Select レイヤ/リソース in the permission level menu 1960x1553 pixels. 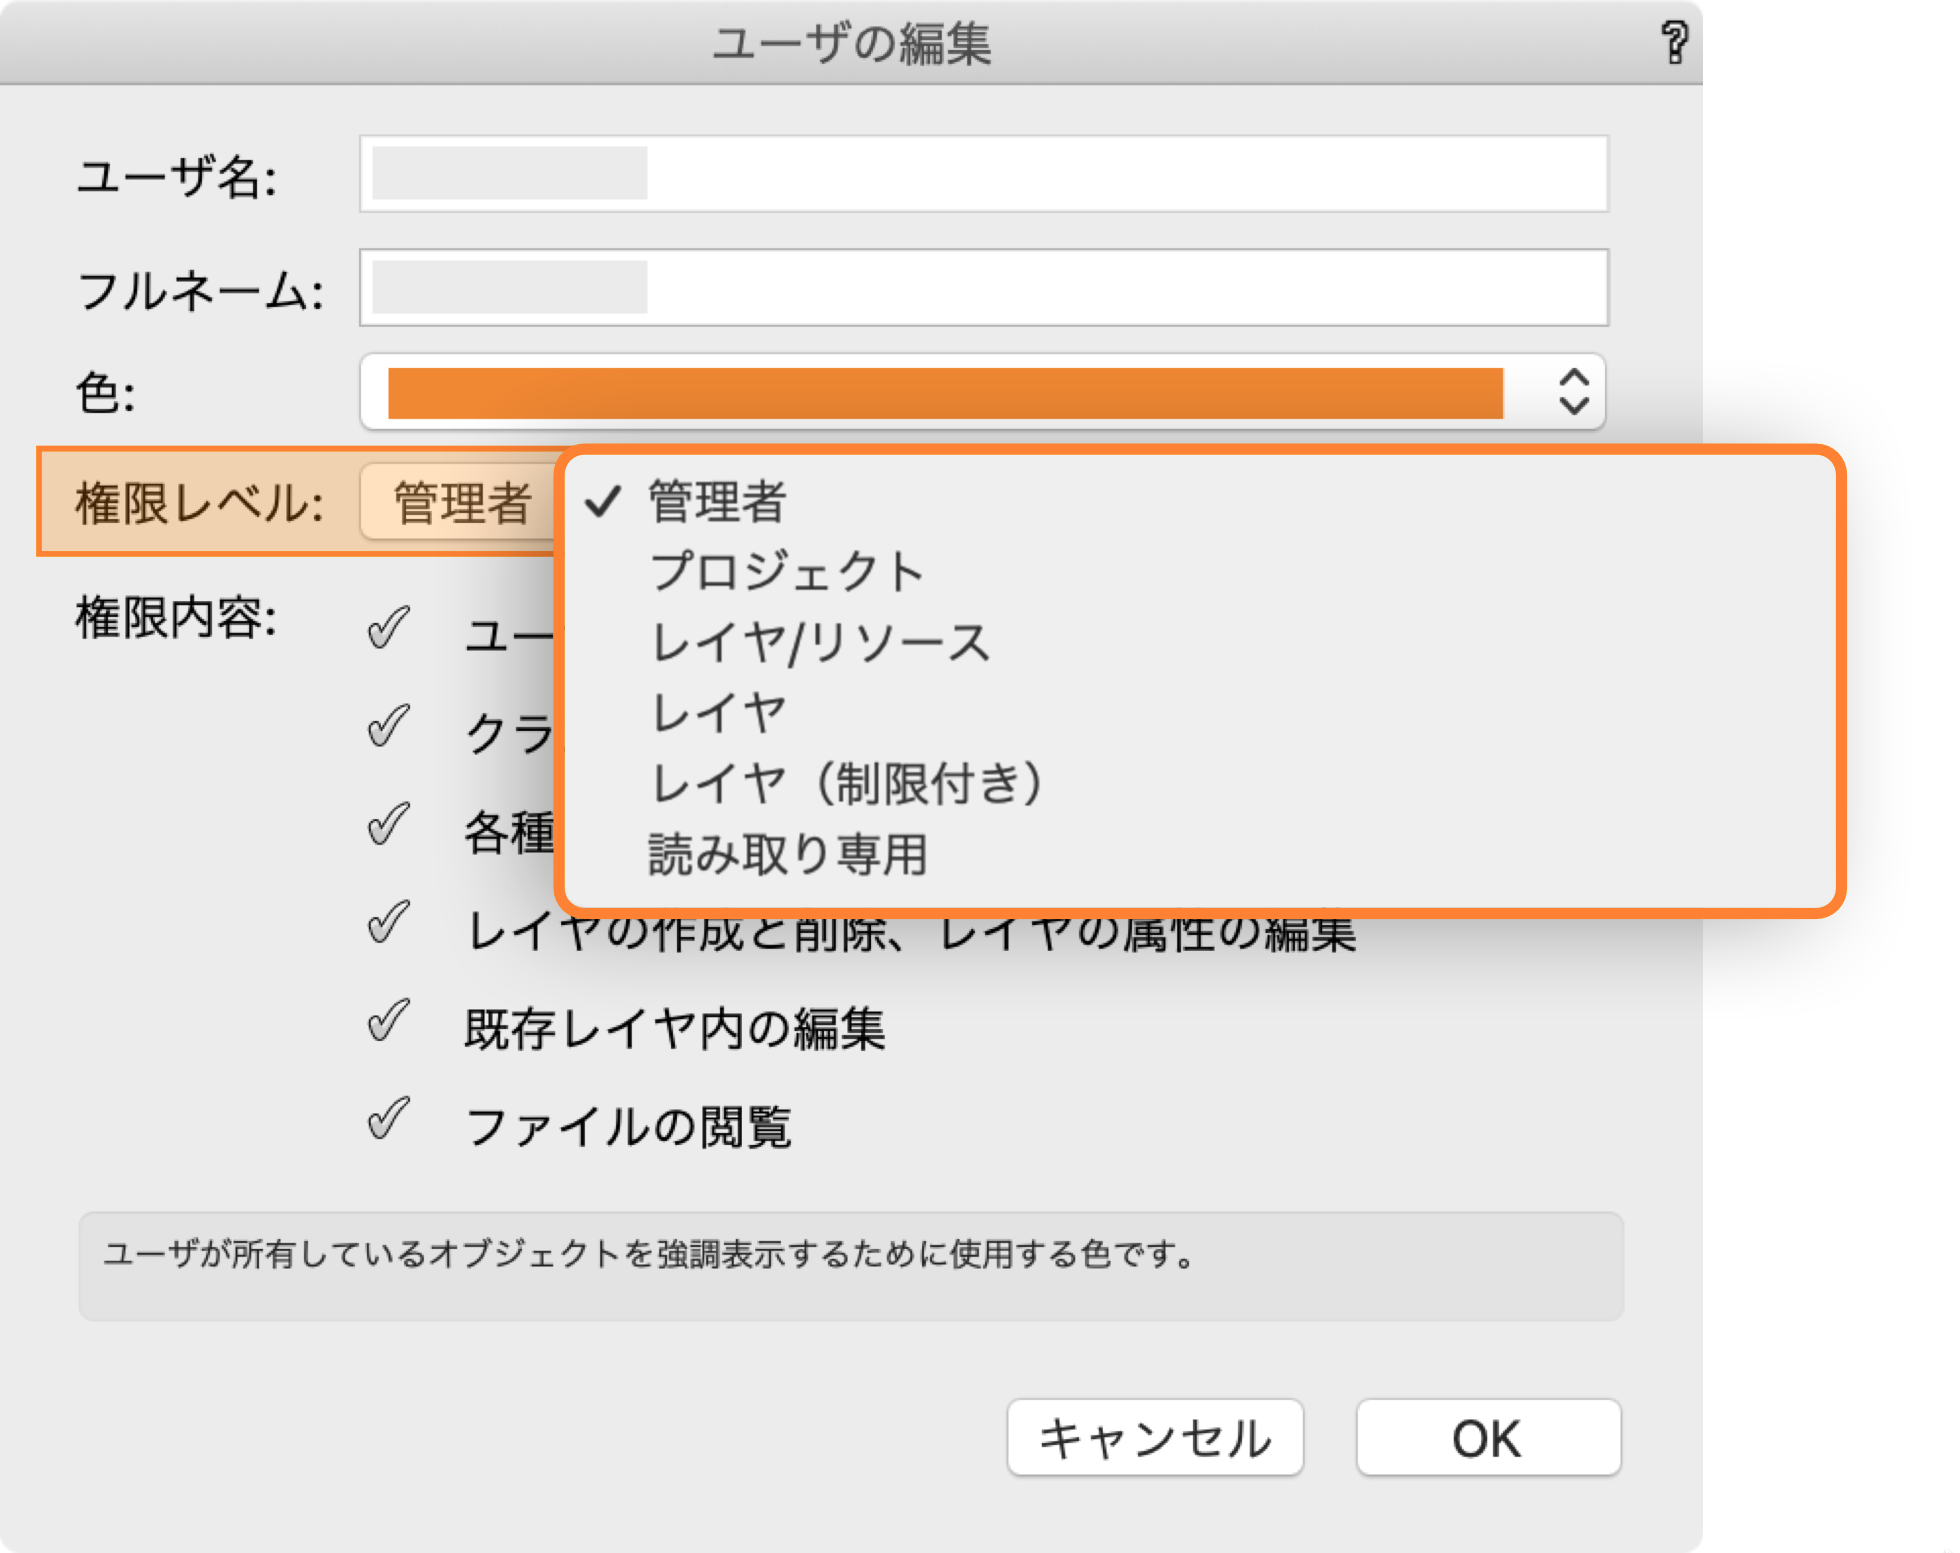(x=820, y=641)
